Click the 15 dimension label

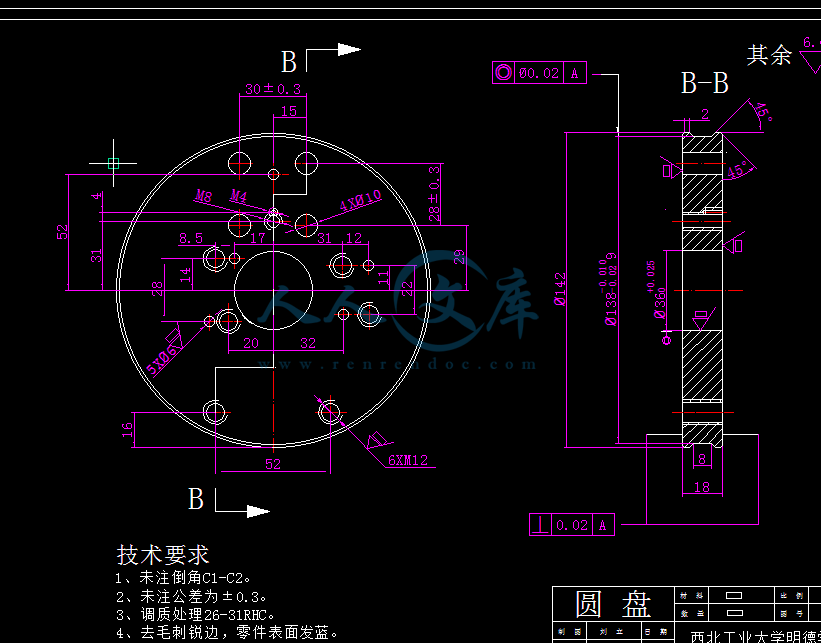click(289, 111)
